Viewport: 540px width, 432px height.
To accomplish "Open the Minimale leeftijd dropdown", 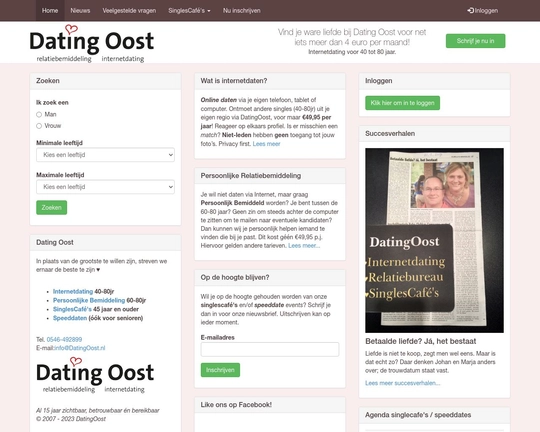I will point(105,155).
